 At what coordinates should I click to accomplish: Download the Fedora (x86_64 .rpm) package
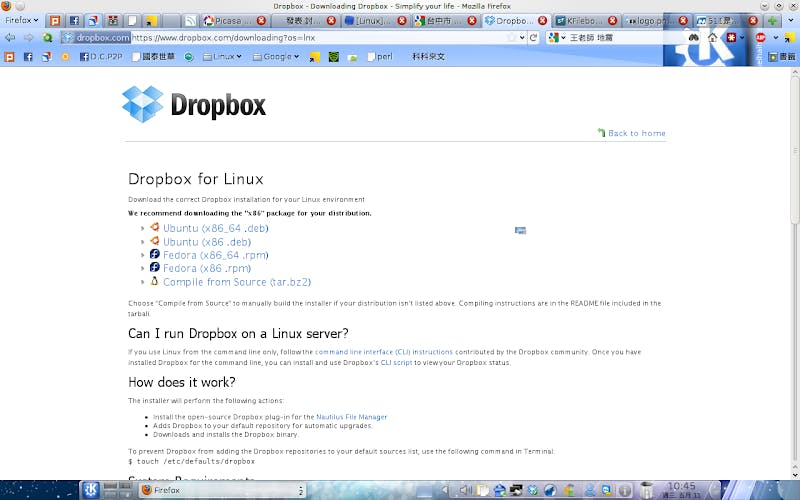[x=215, y=255]
